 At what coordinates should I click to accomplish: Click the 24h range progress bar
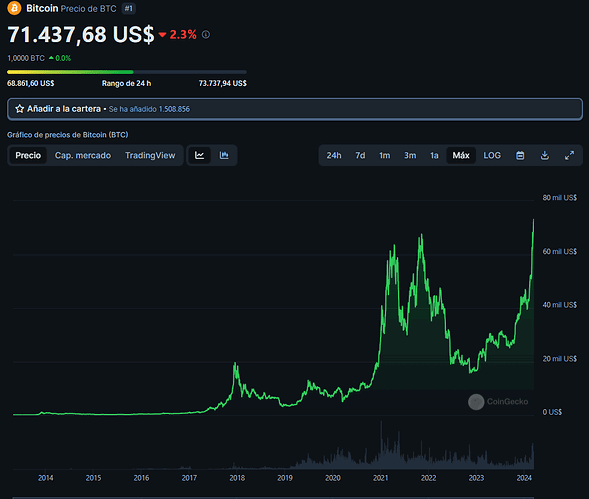[127, 72]
